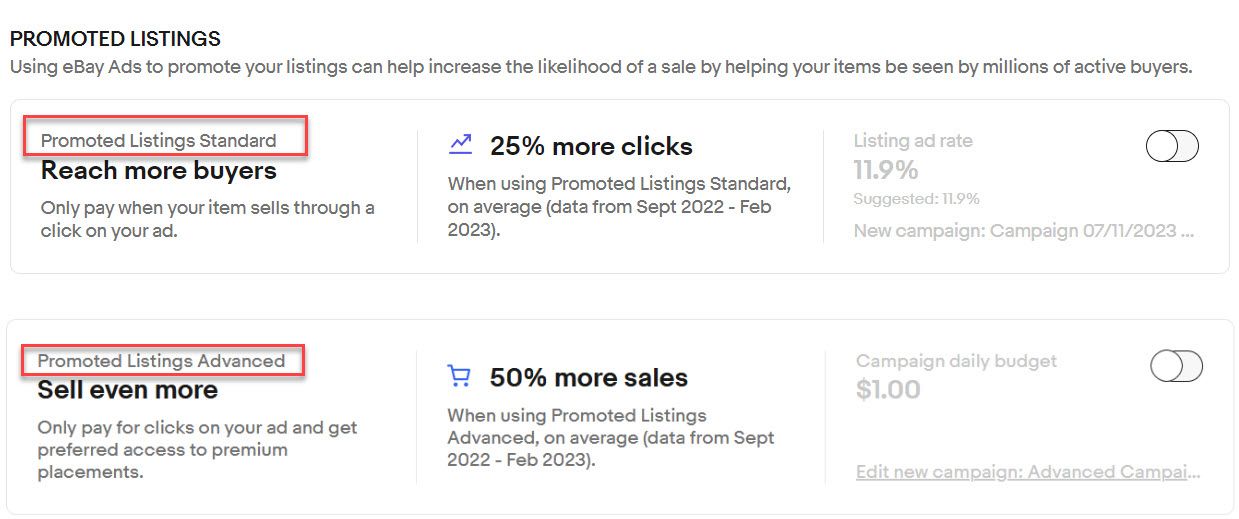Click the Promoted Listings Standard label

(158, 140)
